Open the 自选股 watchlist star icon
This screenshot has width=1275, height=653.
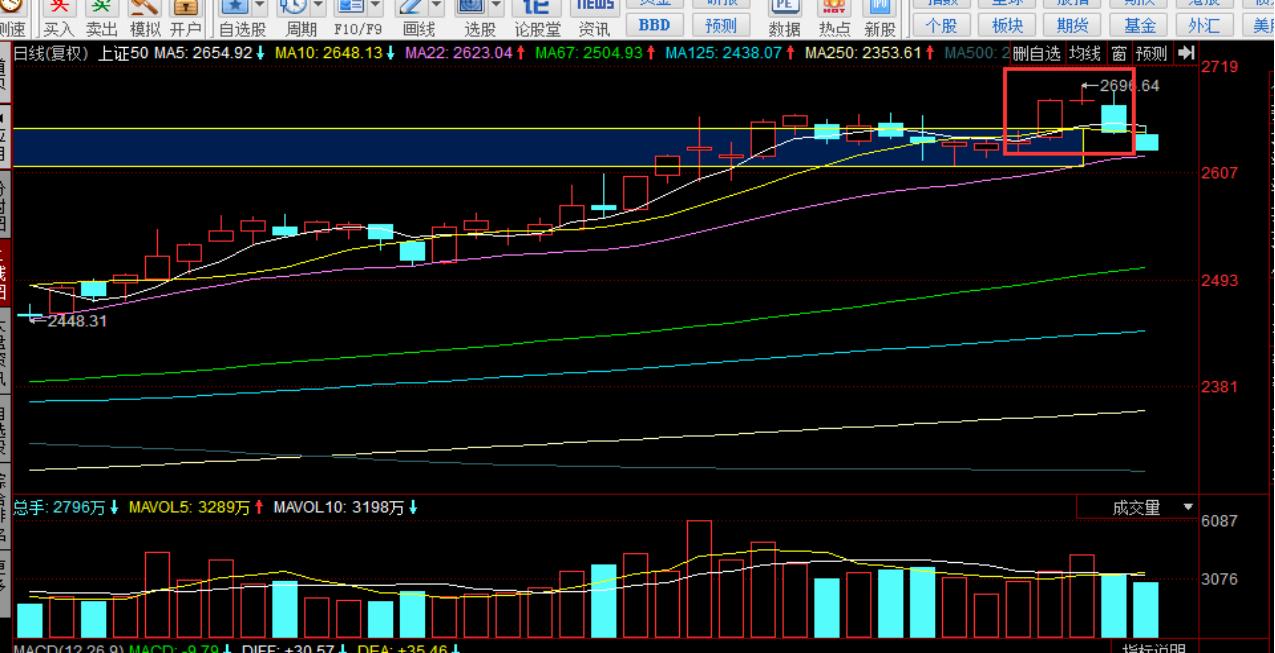pos(234,7)
